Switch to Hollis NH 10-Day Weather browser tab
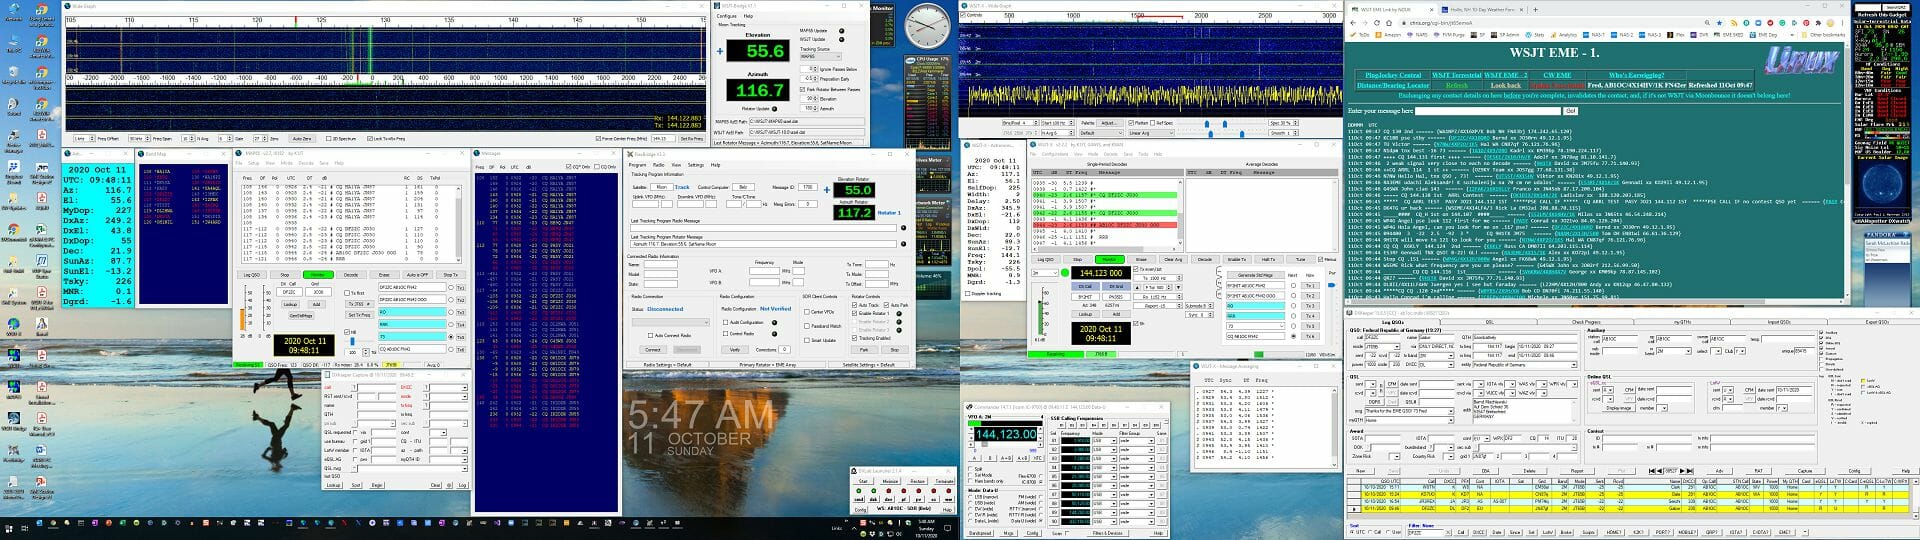The width and height of the screenshot is (1920, 540). coord(1481,10)
